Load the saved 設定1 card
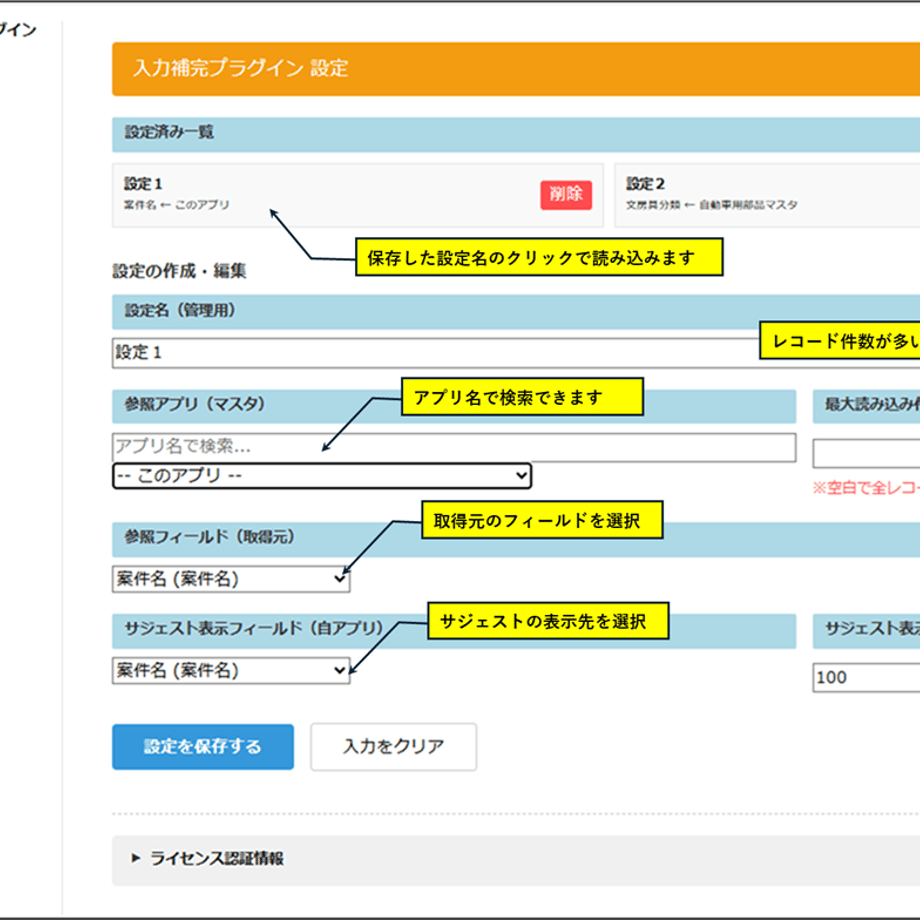Viewport: 920px width, 920px height. pos(357,195)
